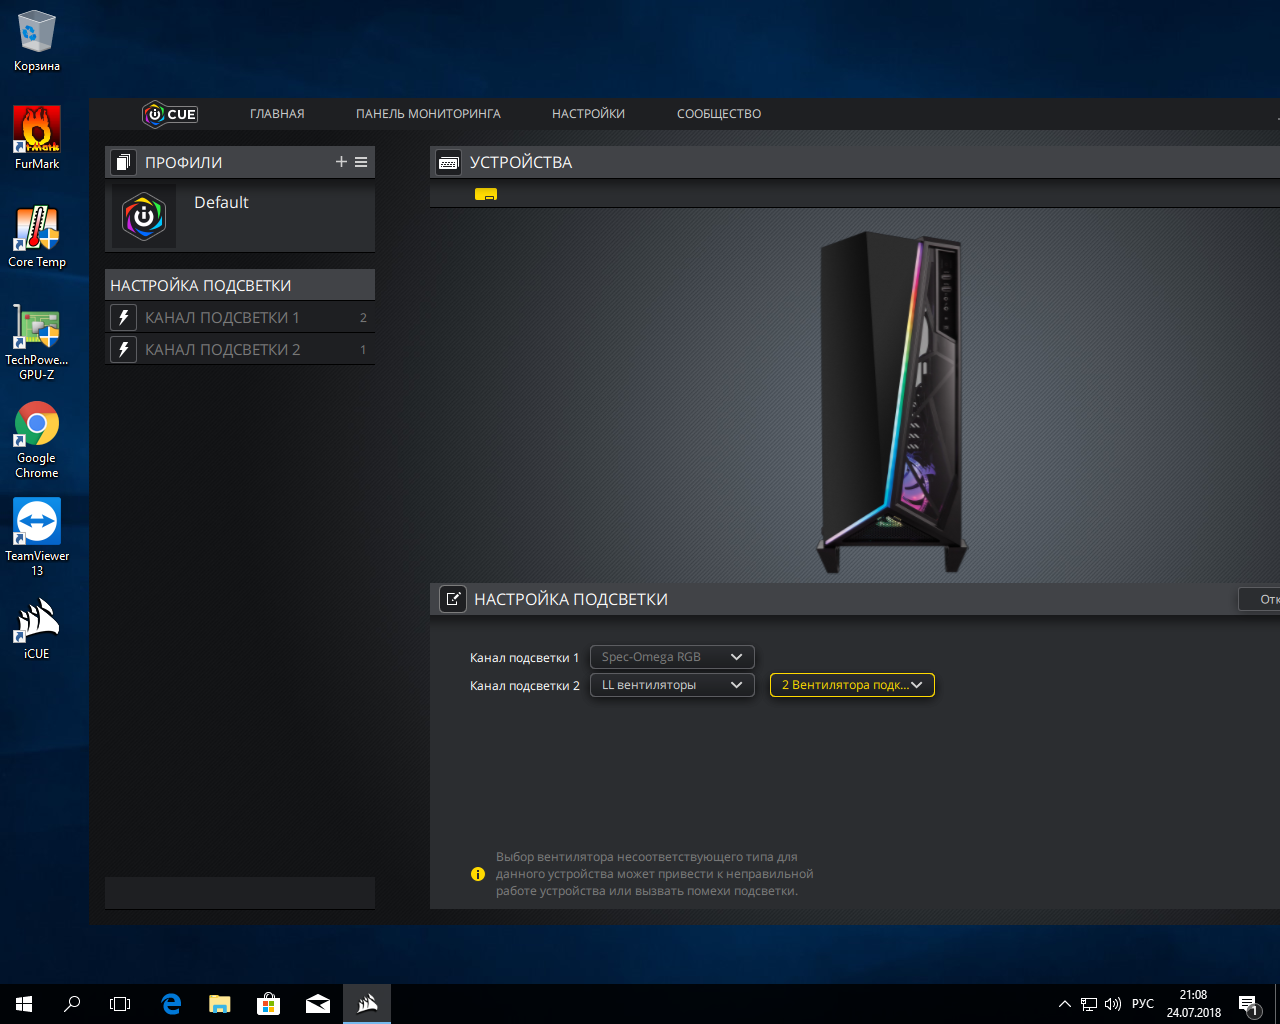Viewport: 1280px width, 1024px height.
Task: Launch Microsoft Edge from the taskbar
Action: [171, 1004]
